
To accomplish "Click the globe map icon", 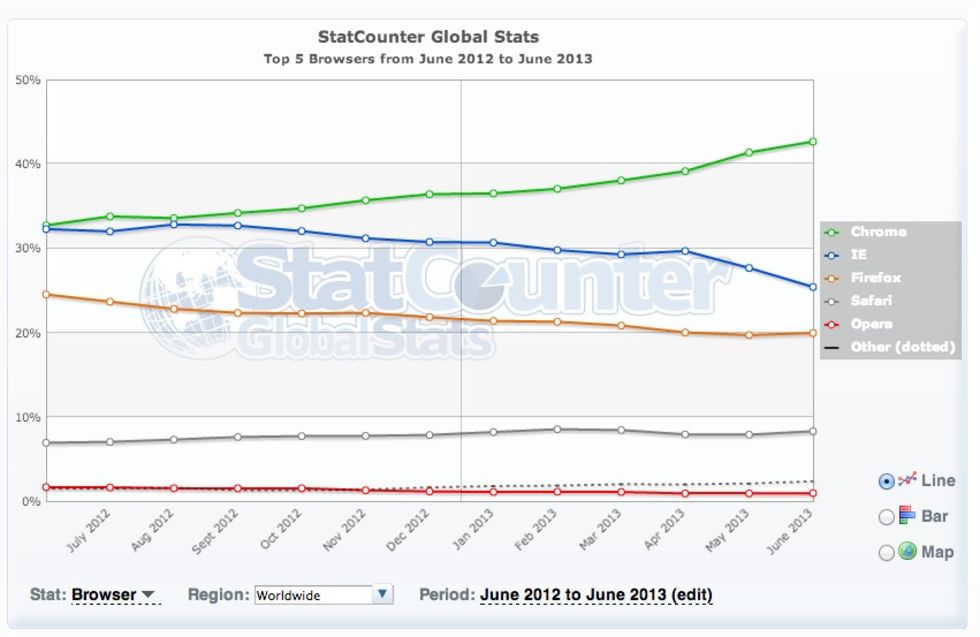I will (x=908, y=551).
